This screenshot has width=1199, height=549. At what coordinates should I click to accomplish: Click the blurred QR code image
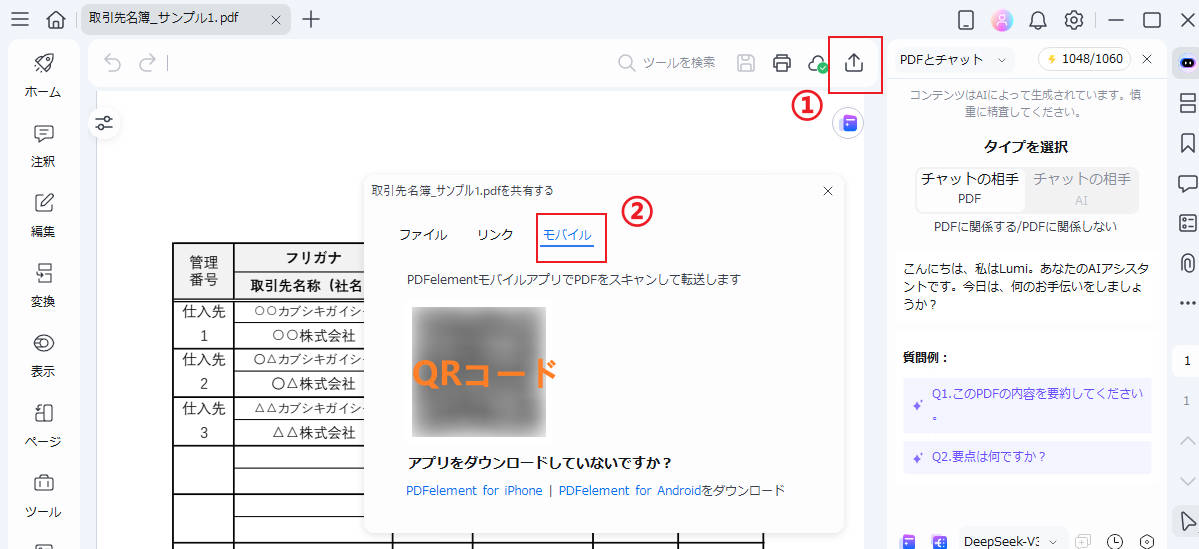click(479, 372)
